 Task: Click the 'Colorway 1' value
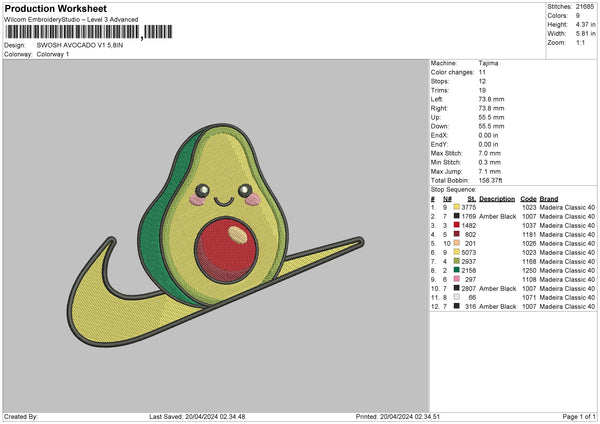(53, 54)
